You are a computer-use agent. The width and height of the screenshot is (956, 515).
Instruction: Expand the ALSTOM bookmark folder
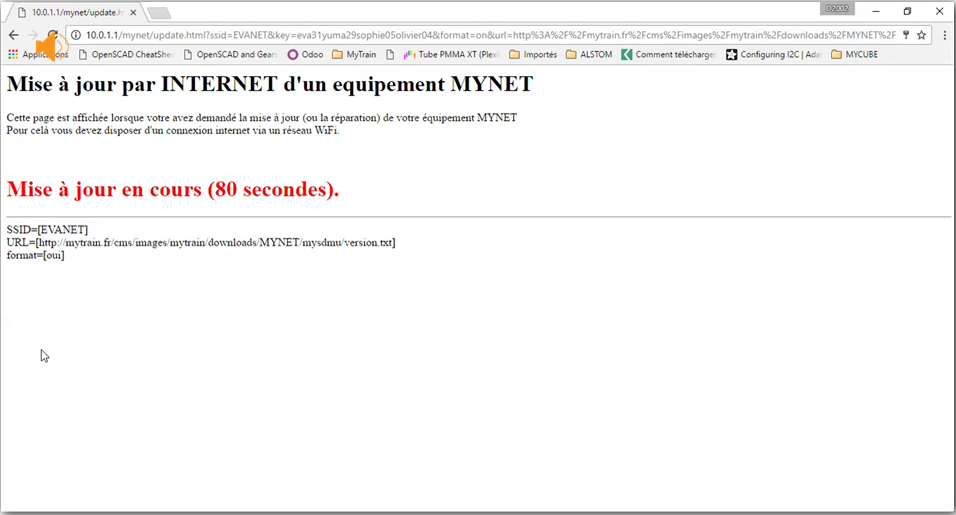coord(589,54)
